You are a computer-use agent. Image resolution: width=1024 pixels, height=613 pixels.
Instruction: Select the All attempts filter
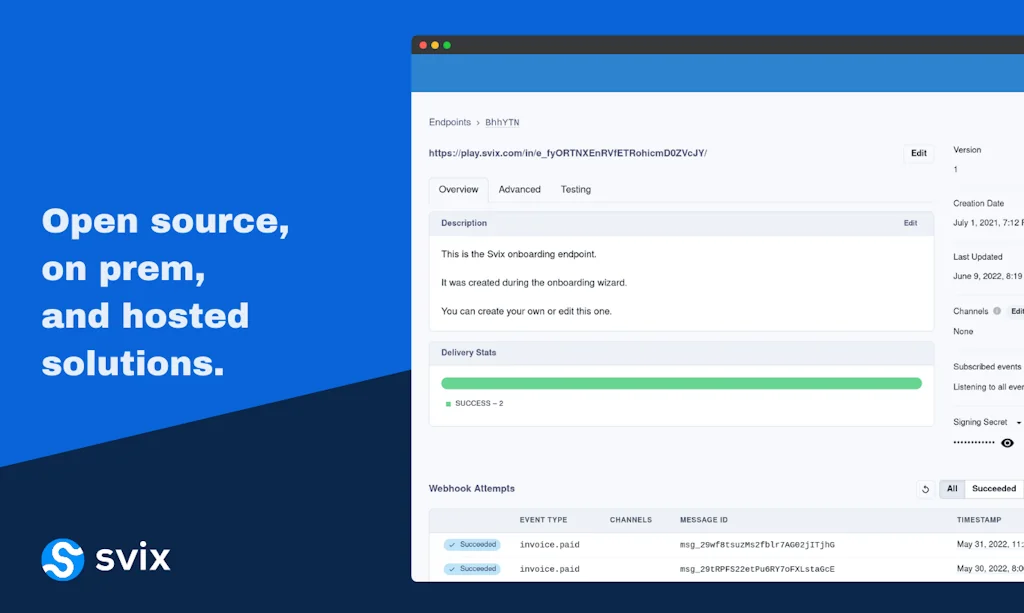tap(952, 488)
